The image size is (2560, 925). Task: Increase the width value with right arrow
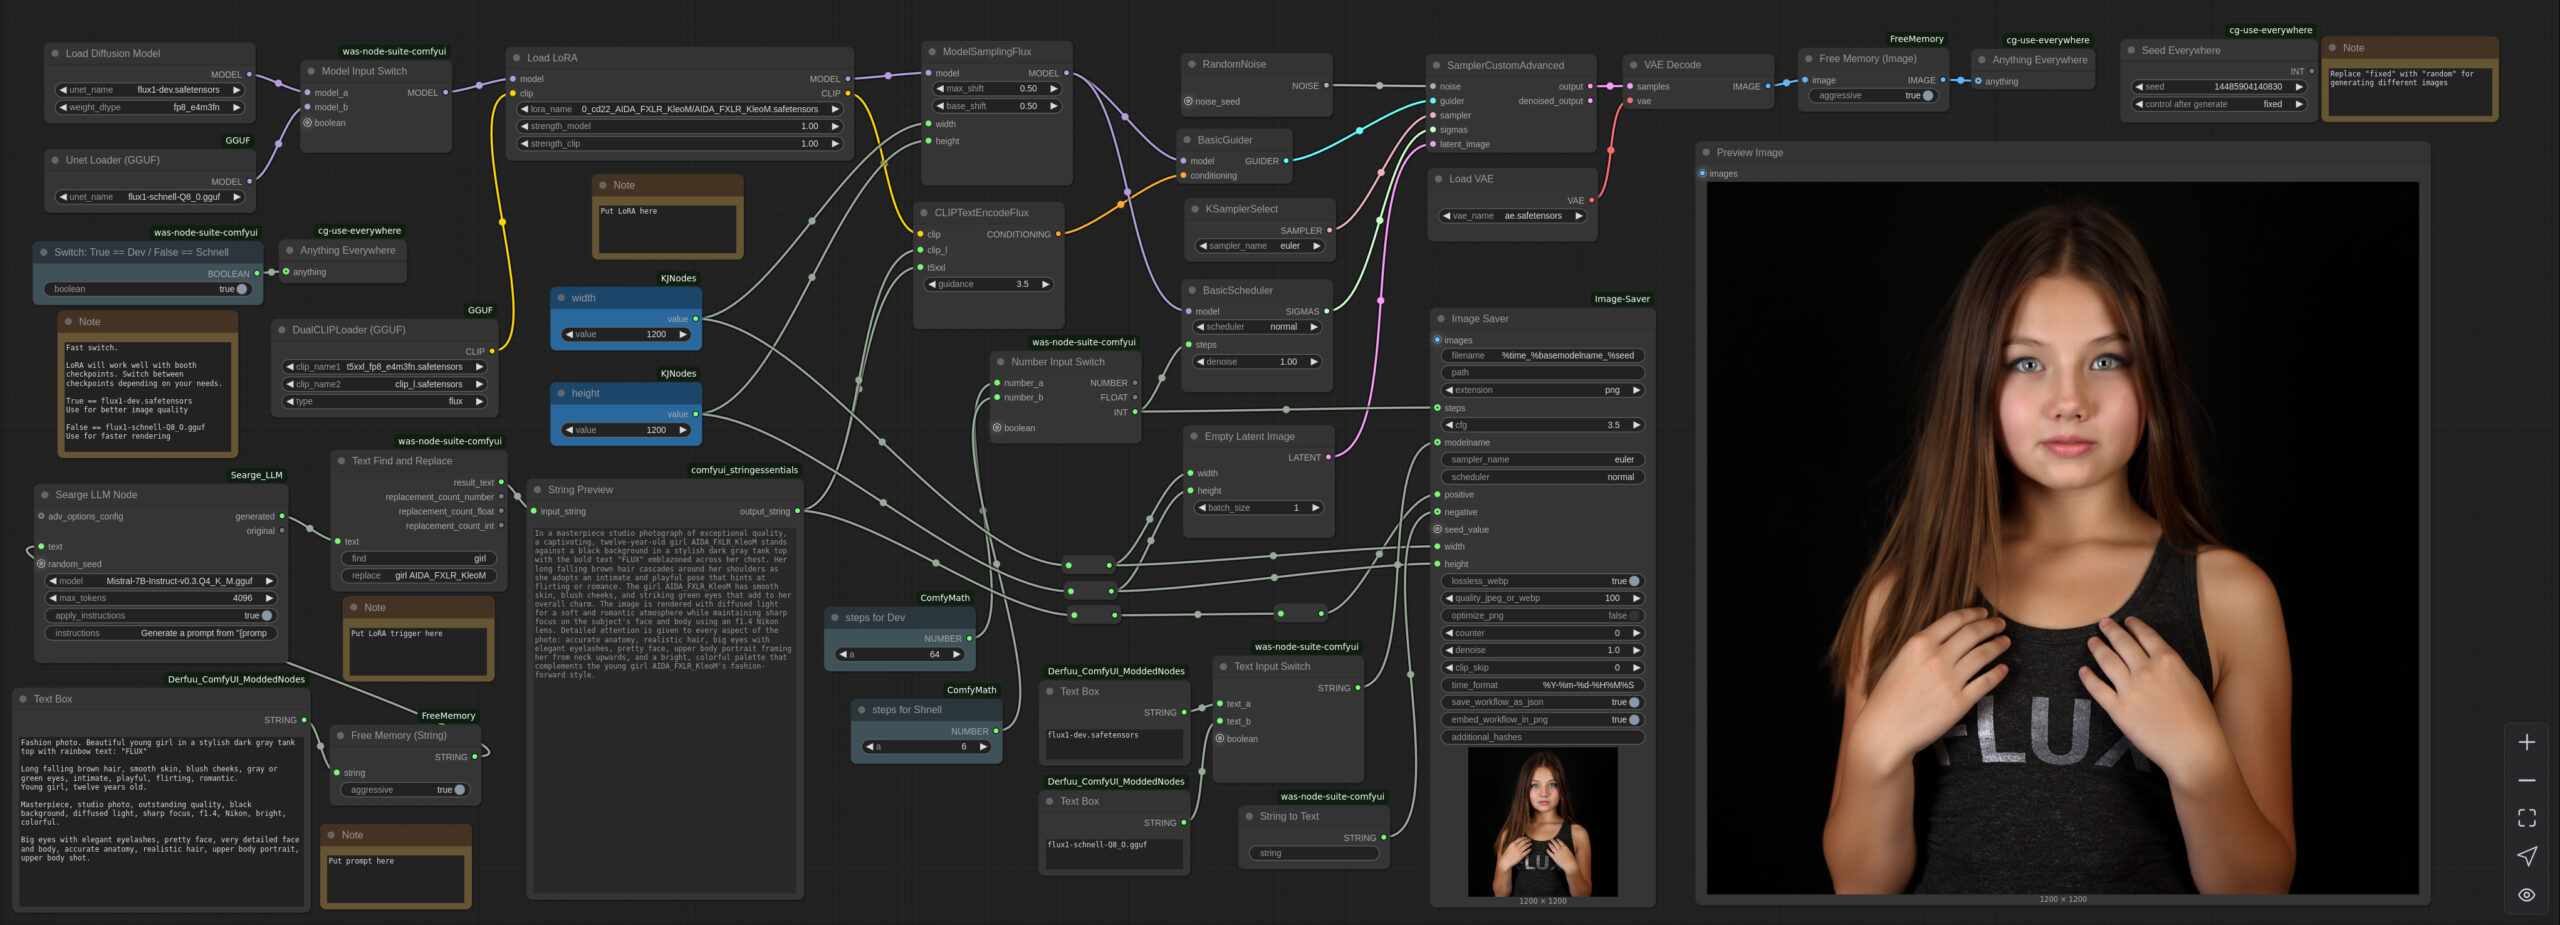683,335
